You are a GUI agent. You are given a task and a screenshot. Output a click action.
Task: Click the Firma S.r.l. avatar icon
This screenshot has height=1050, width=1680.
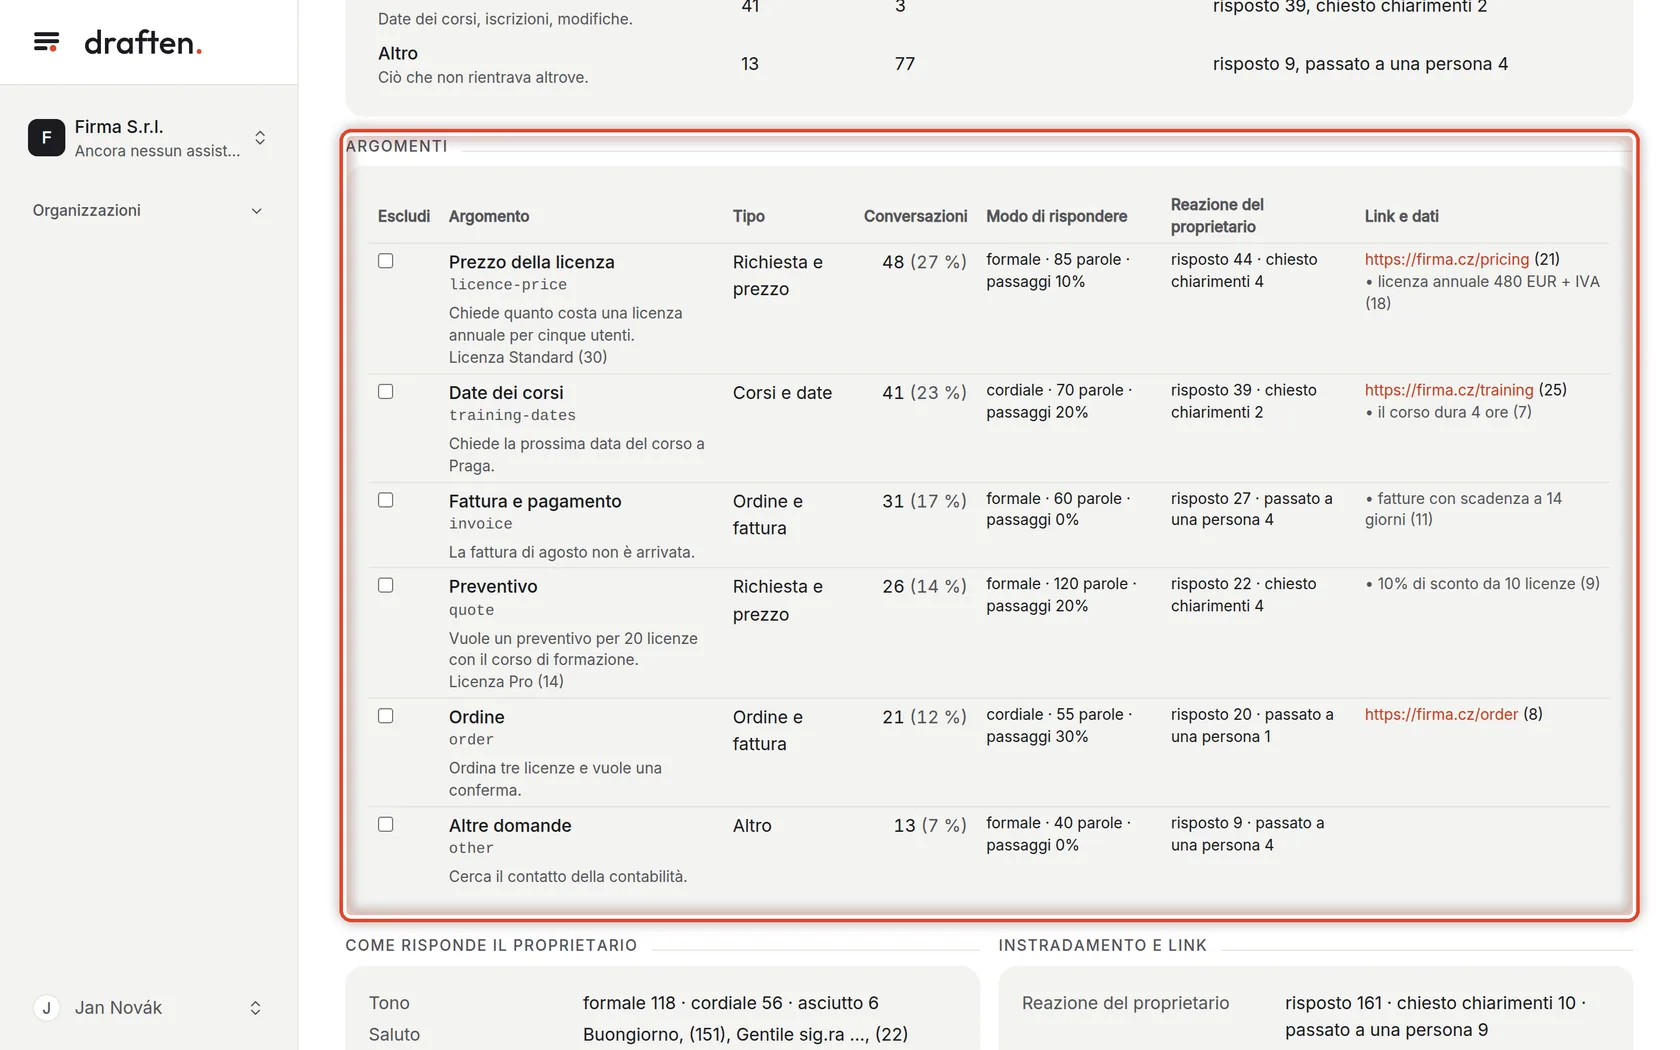pyautogui.click(x=46, y=138)
